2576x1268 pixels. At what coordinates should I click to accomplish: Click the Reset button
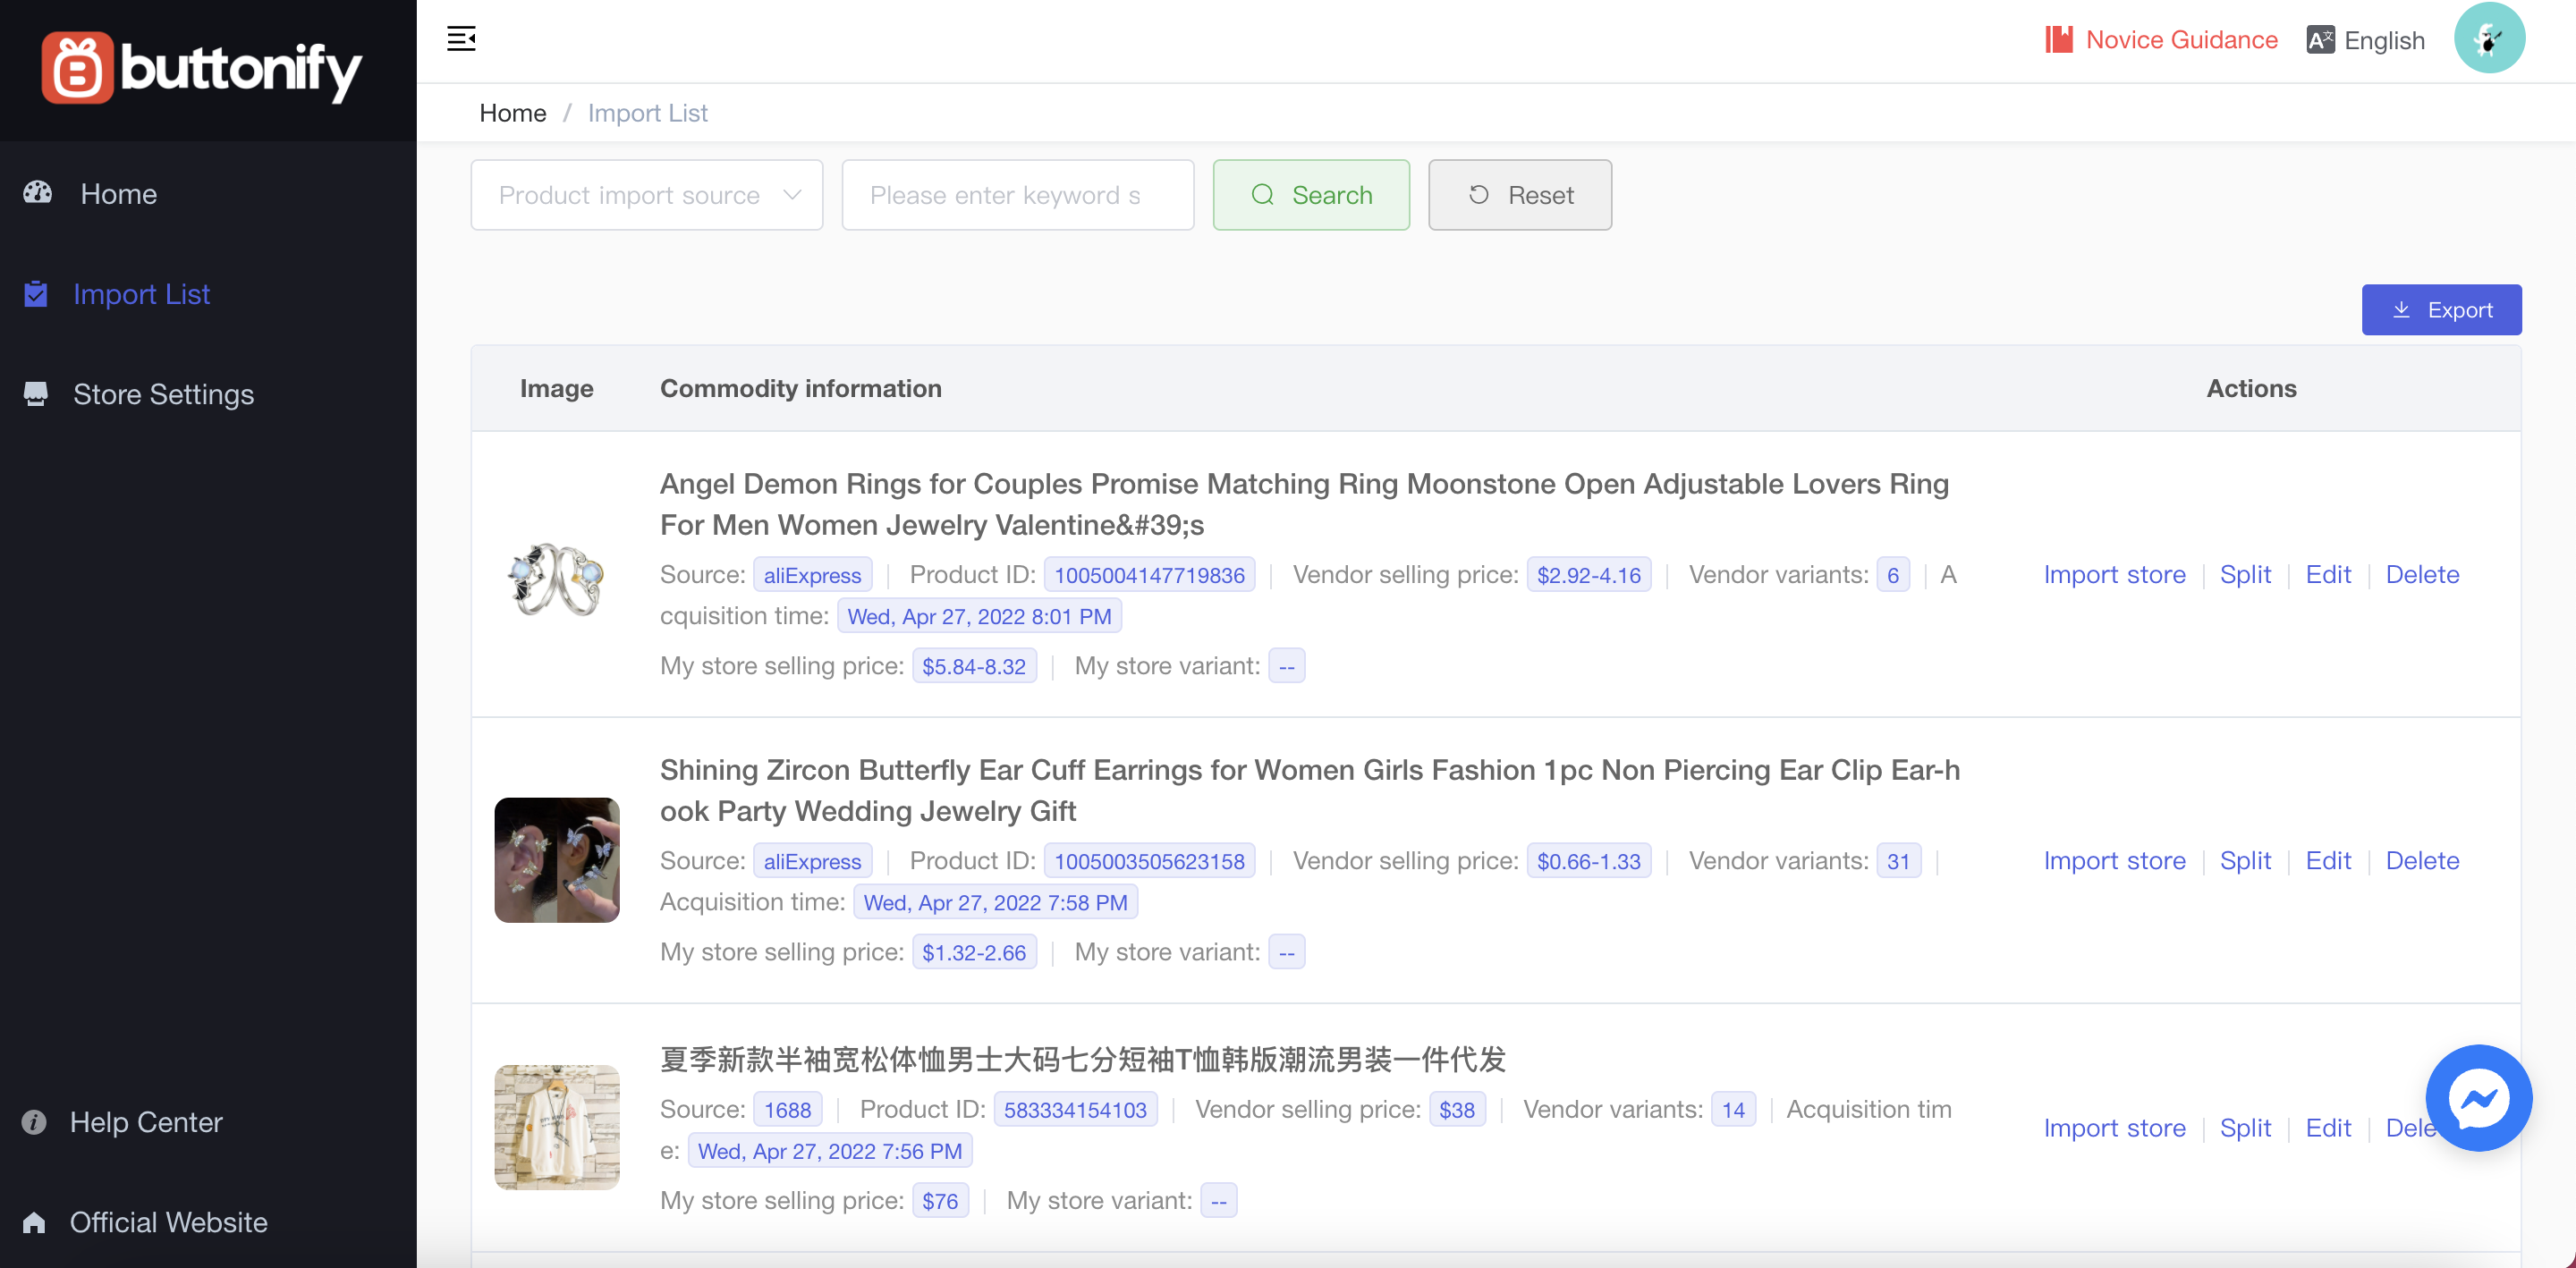pyautogui.click(x=1518, y=195)
